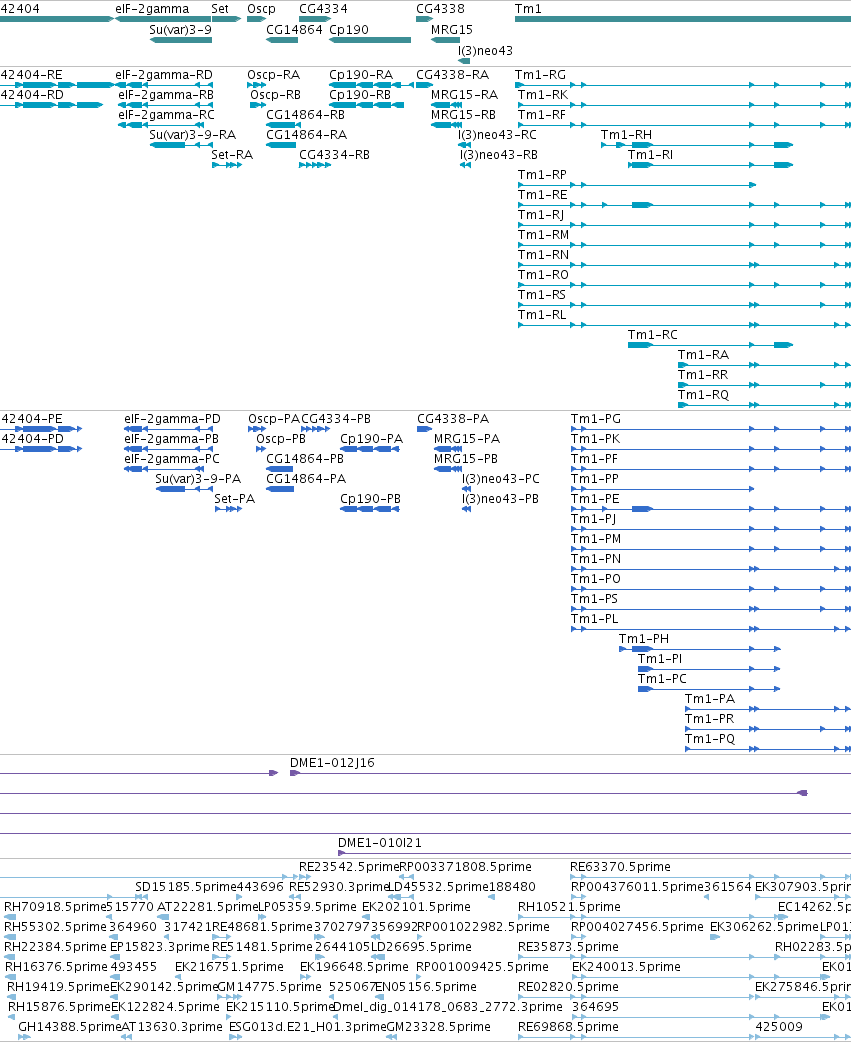The height and width of the screenshot is (1042, 851).
Task: Select the Oscp gene label
Action: pyautogui.click(x=261, y=9)
